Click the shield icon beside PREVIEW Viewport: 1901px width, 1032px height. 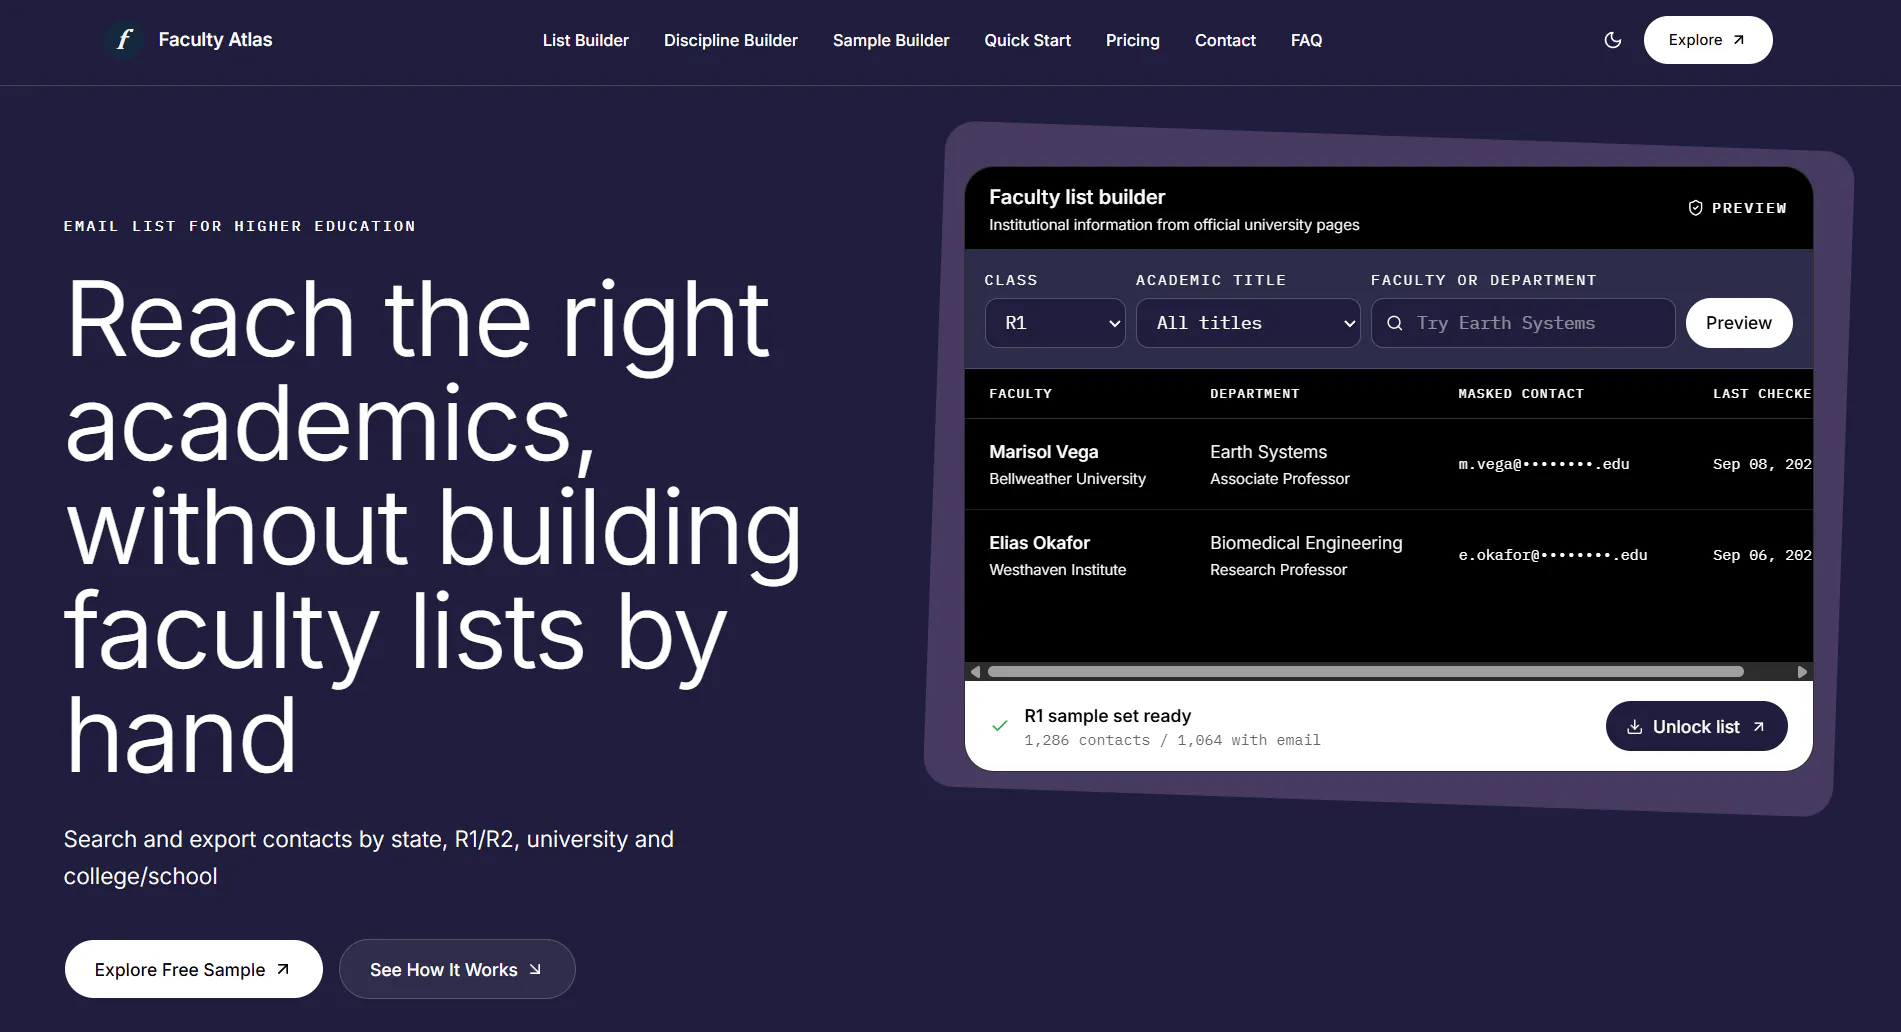coord(1695,208)
